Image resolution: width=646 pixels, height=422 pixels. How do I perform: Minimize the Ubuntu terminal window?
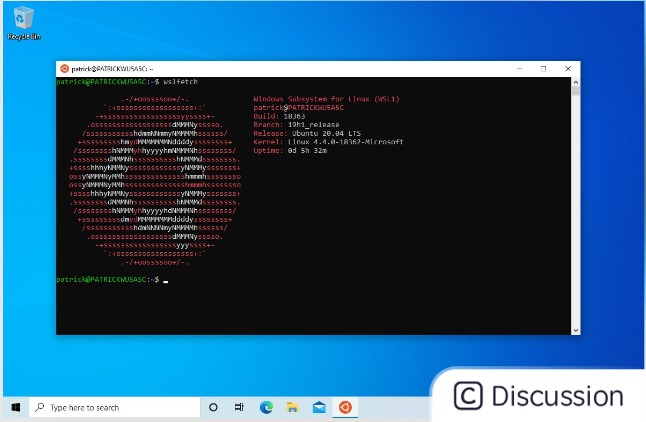521,69
